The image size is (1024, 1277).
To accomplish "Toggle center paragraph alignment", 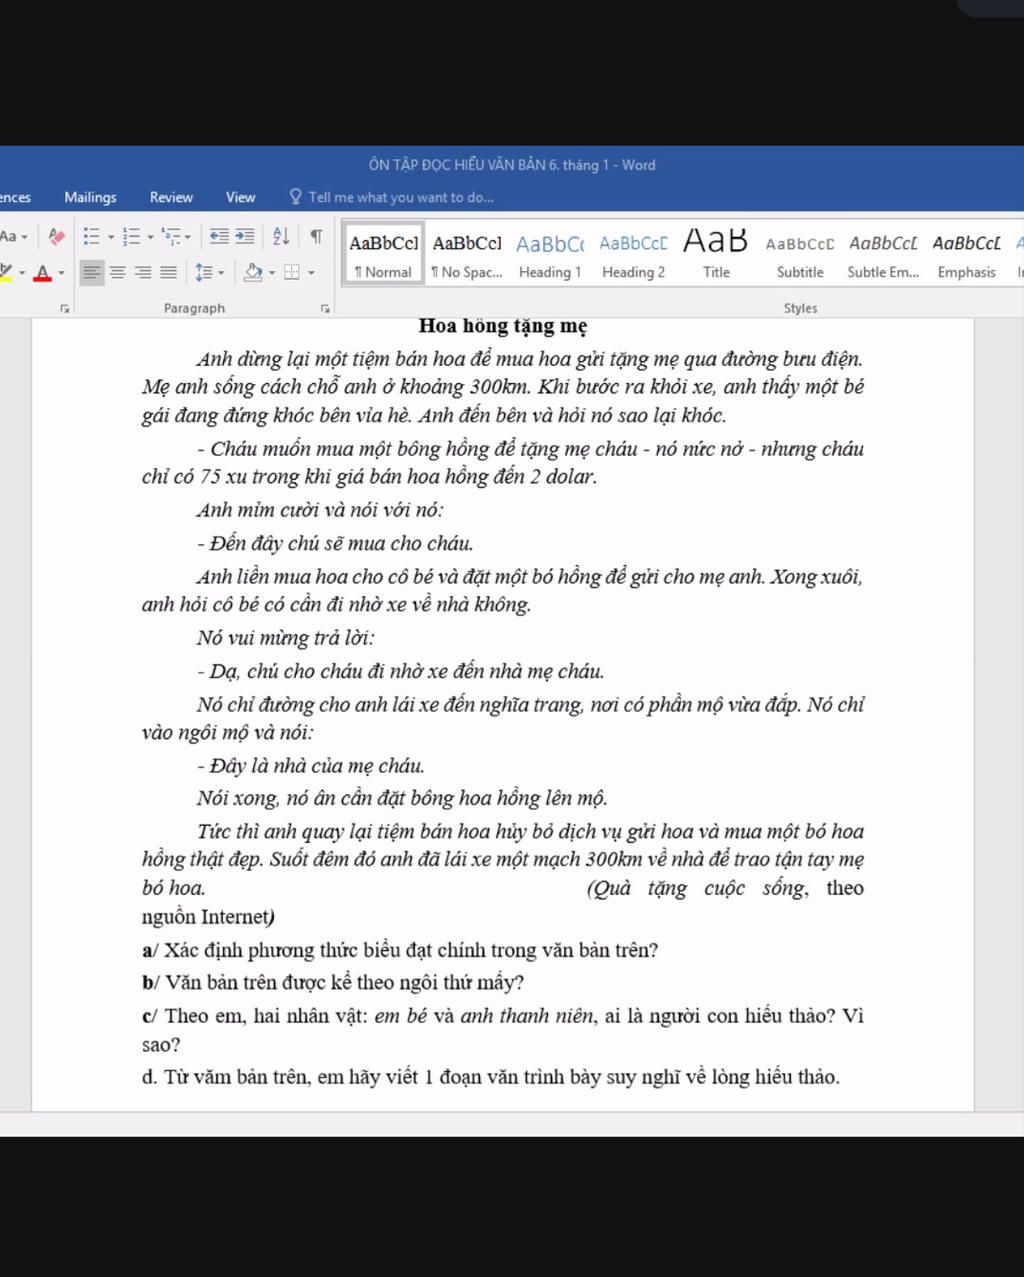I will pyautogui.click(x=118, y=272).
